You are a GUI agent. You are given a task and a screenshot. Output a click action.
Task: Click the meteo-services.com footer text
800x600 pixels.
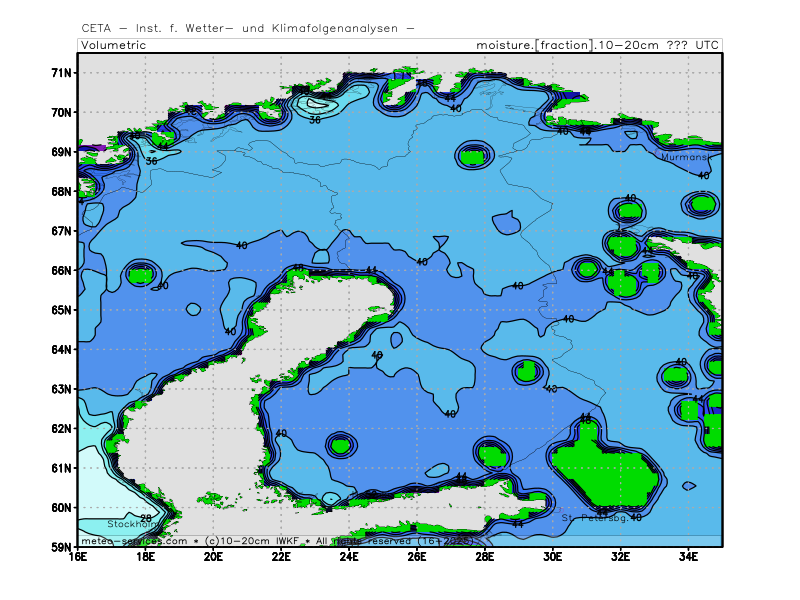pyautogui.click(x=133, y=540)
